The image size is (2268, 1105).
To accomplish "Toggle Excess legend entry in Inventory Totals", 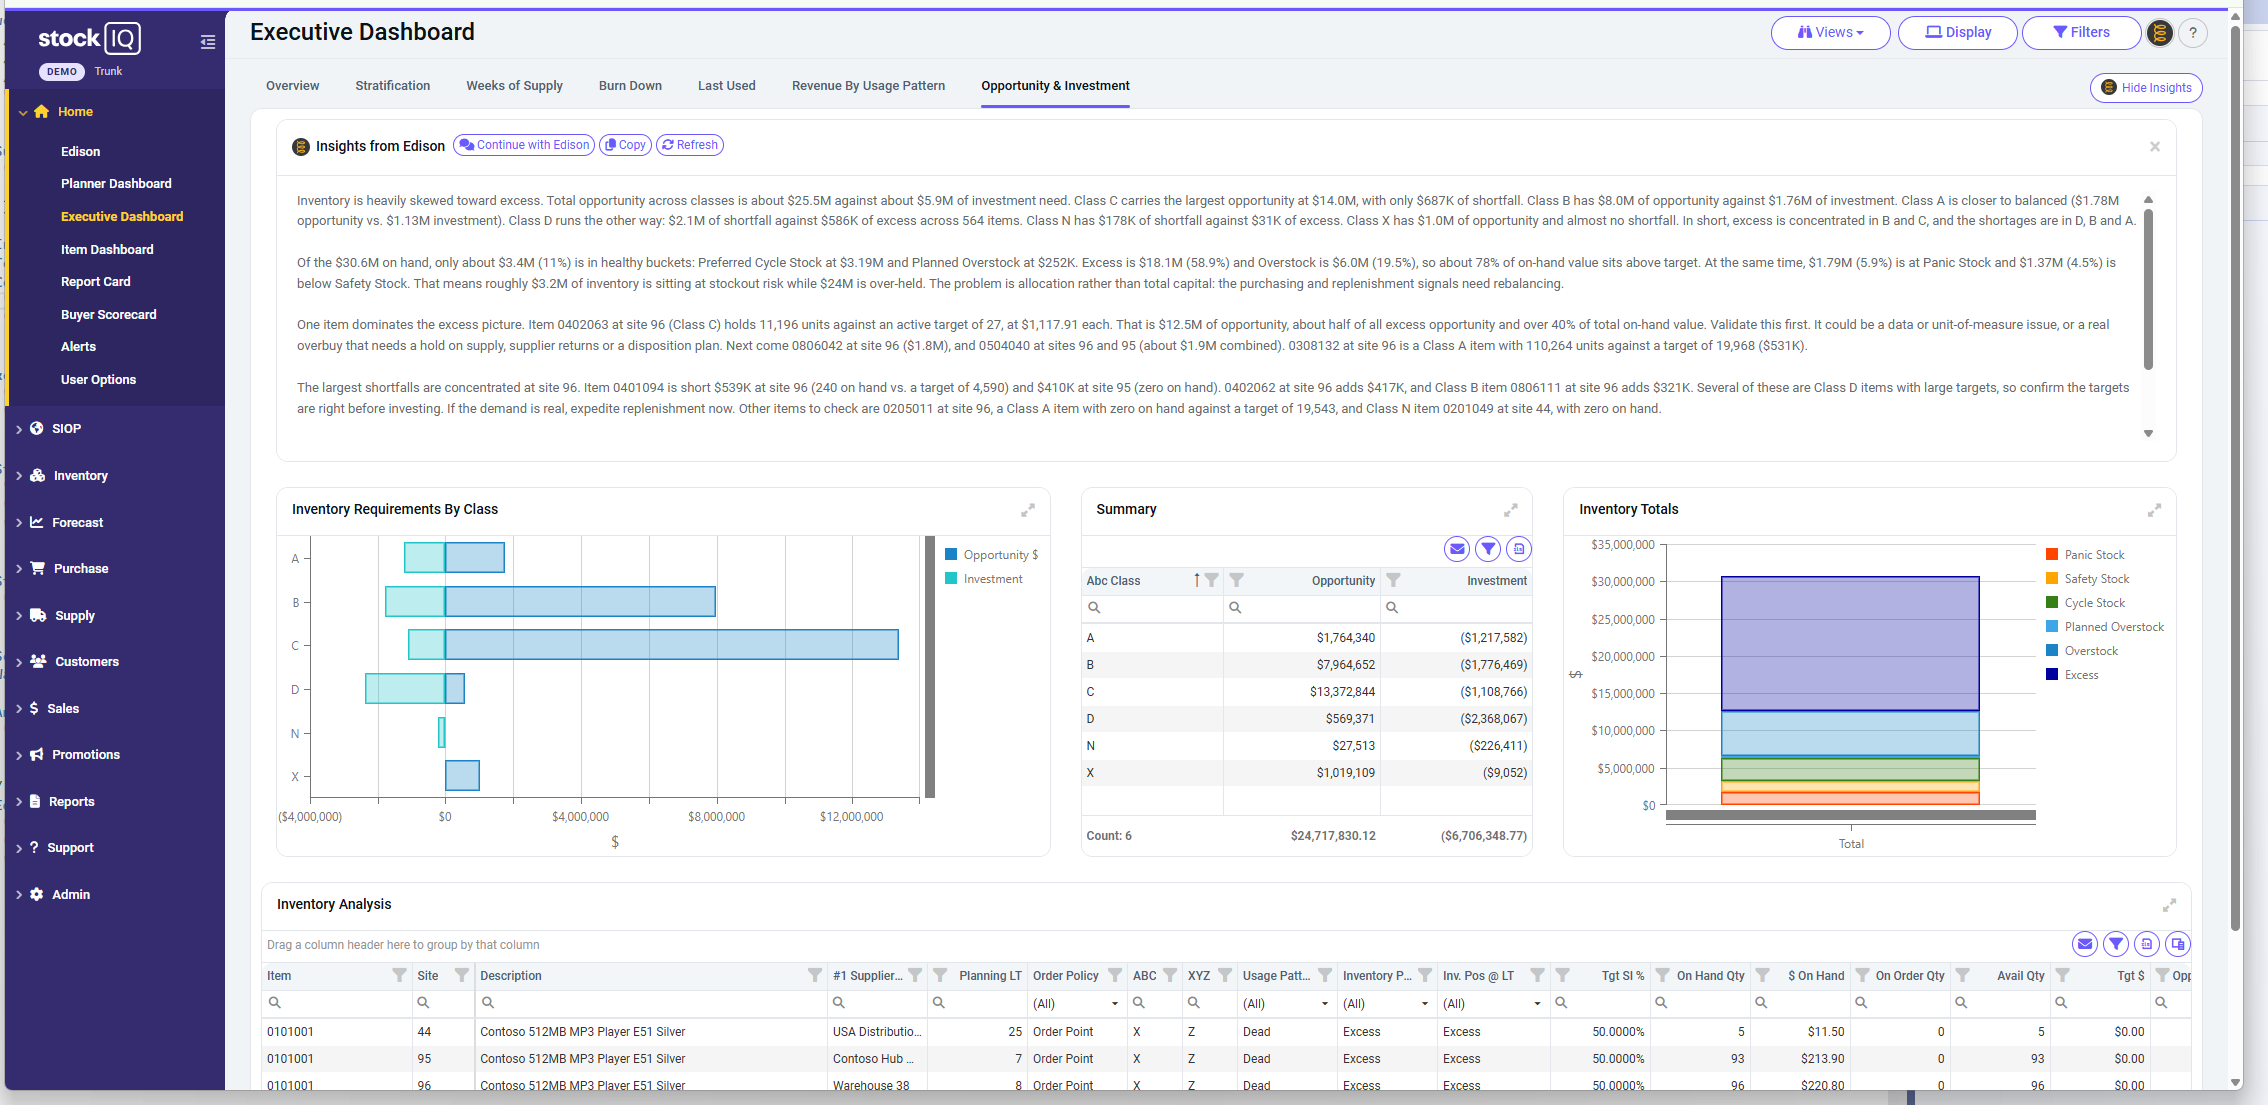I will click(x=2072, y=675).
